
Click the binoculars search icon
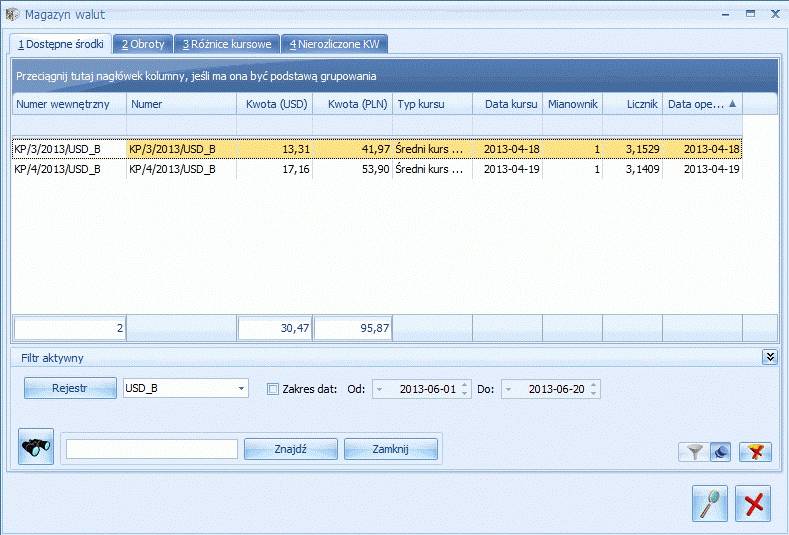pos(36,448)
